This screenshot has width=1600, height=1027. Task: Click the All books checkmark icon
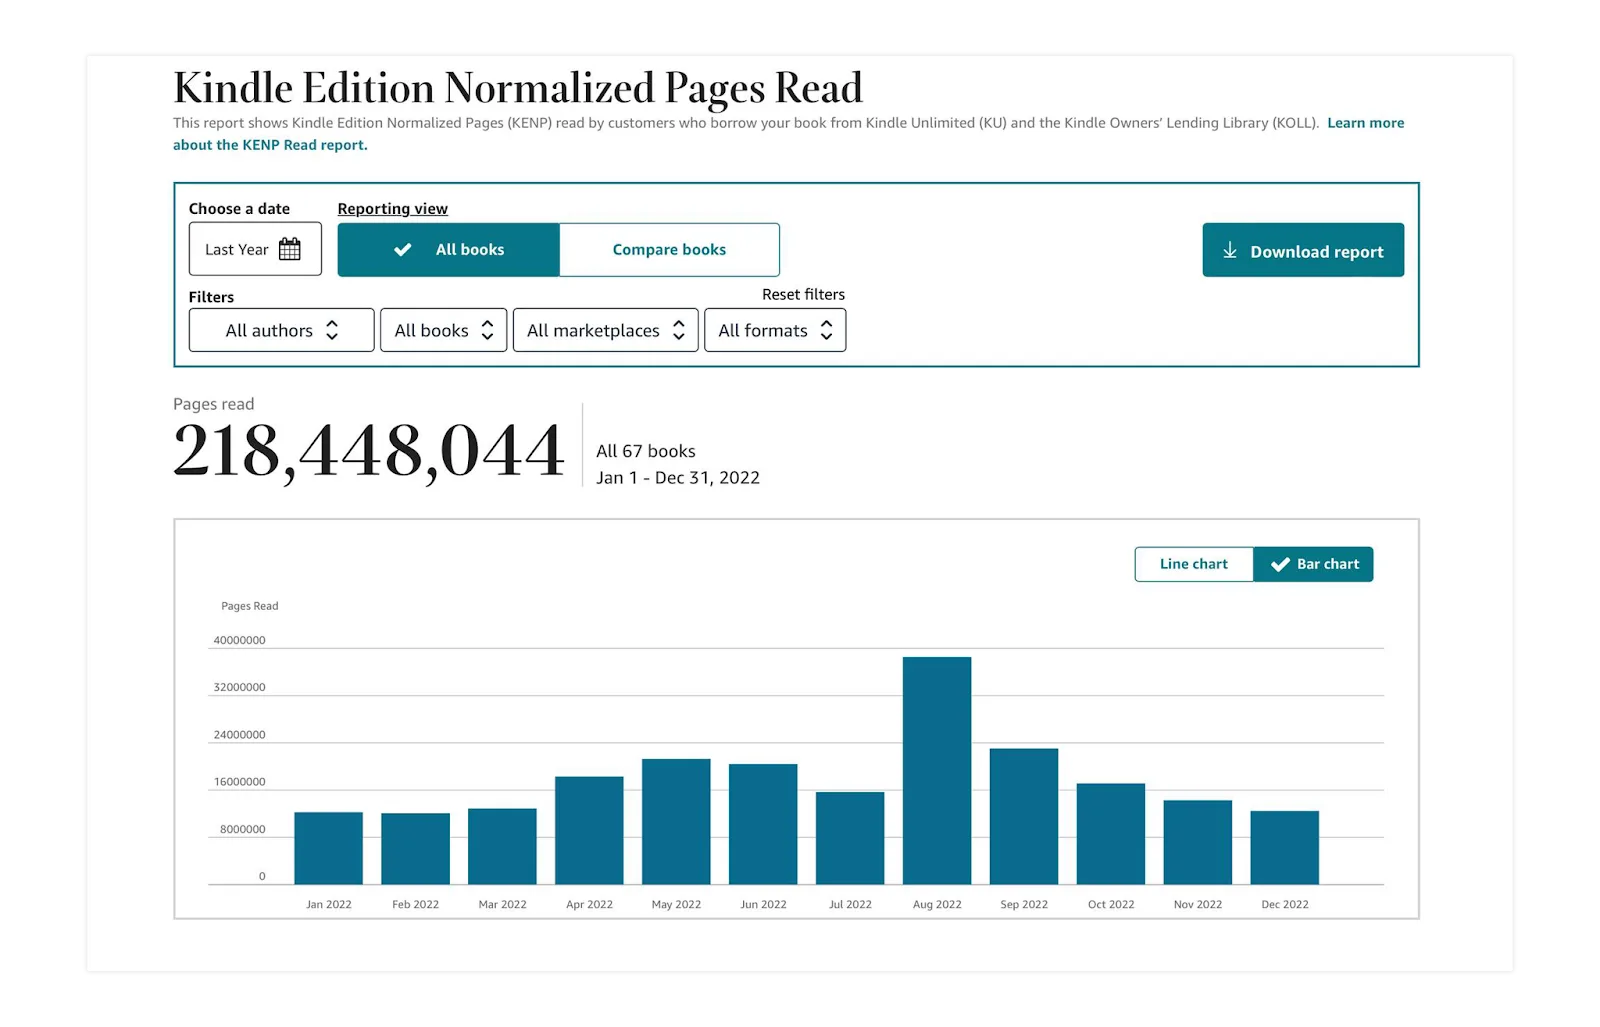point(402,250)
